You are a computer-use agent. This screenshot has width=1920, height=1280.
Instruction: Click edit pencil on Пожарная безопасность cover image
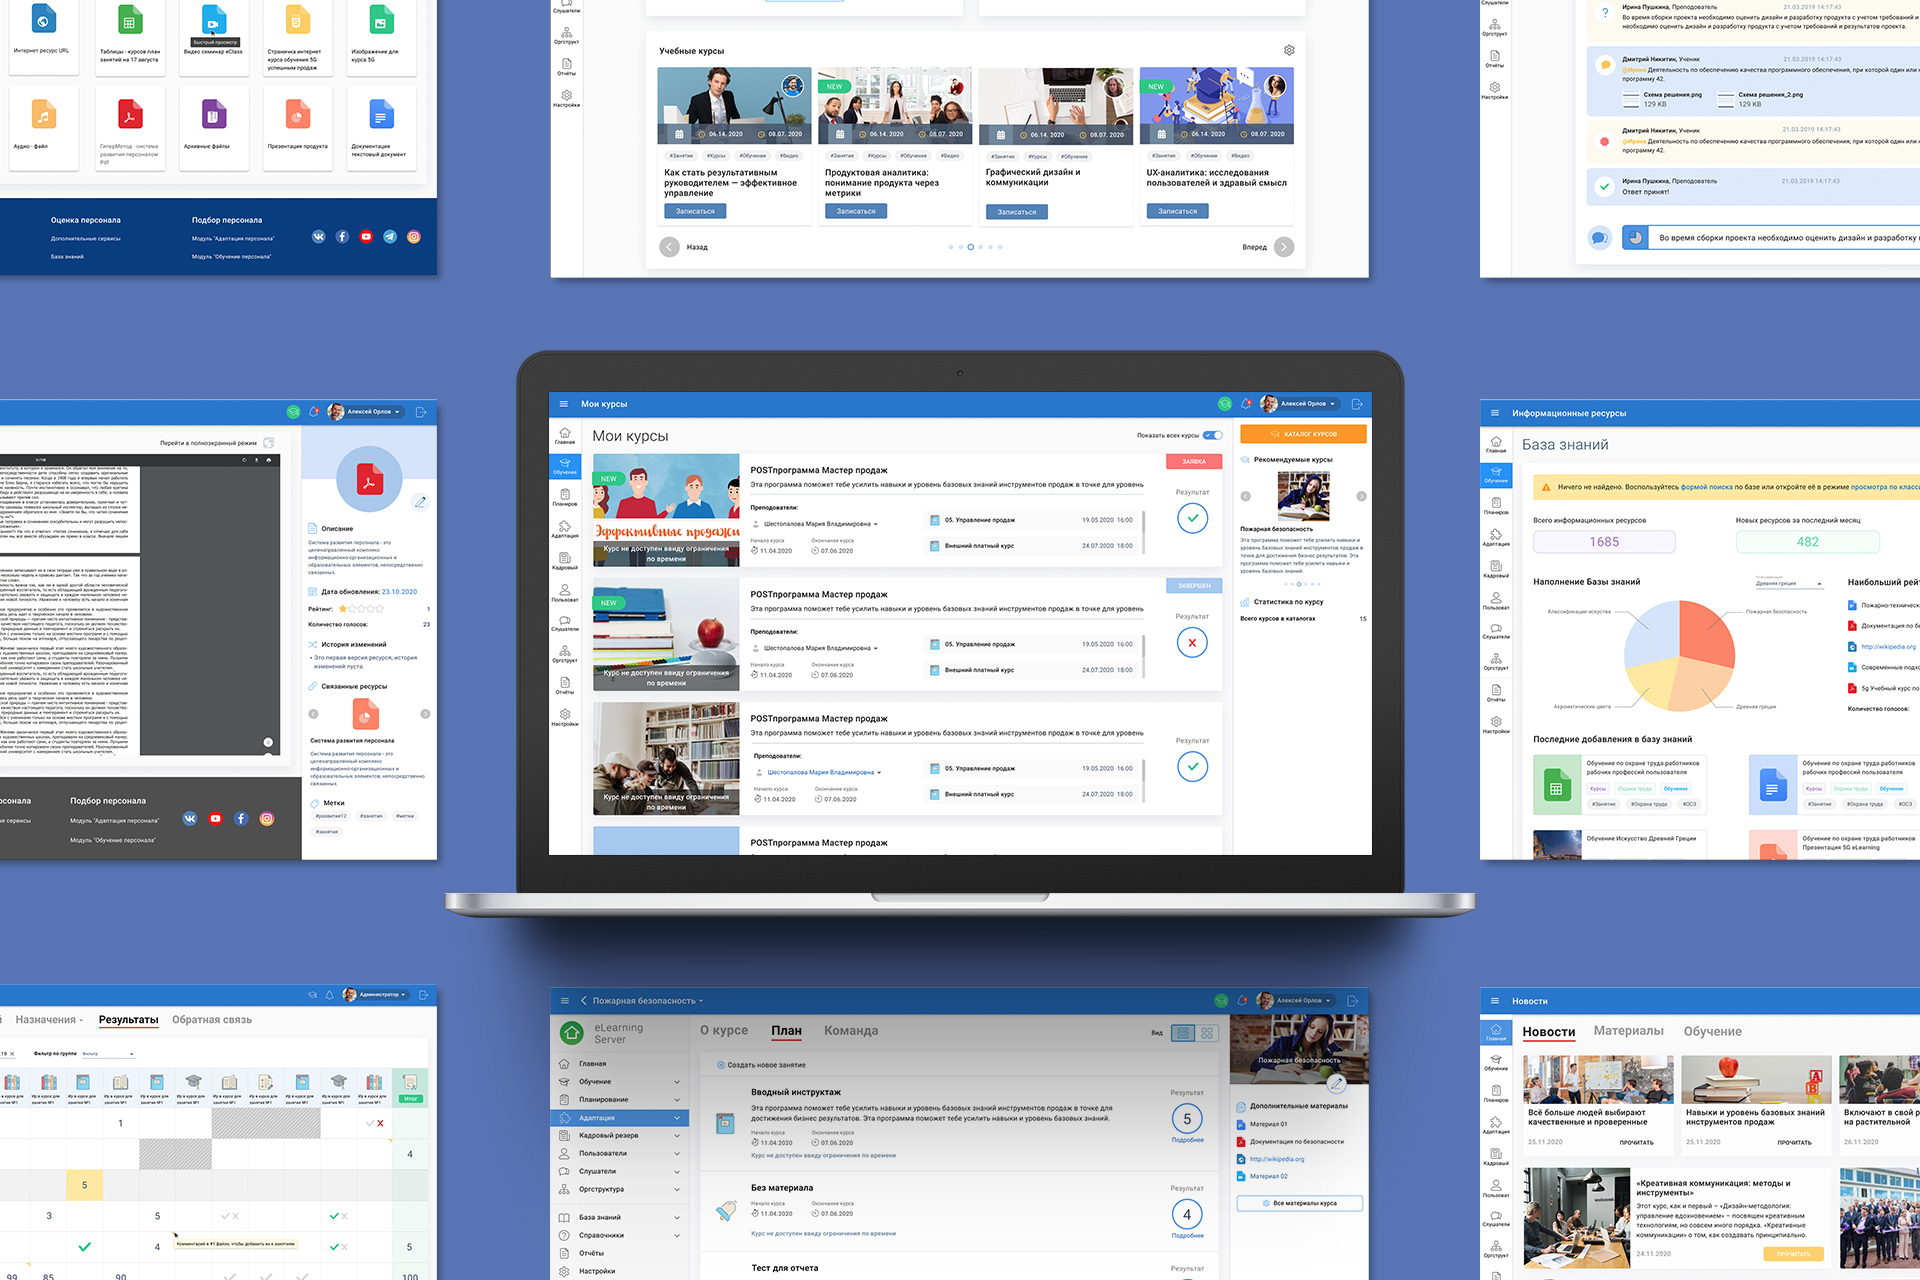pyautogui.click(x=1336, y=1082)
